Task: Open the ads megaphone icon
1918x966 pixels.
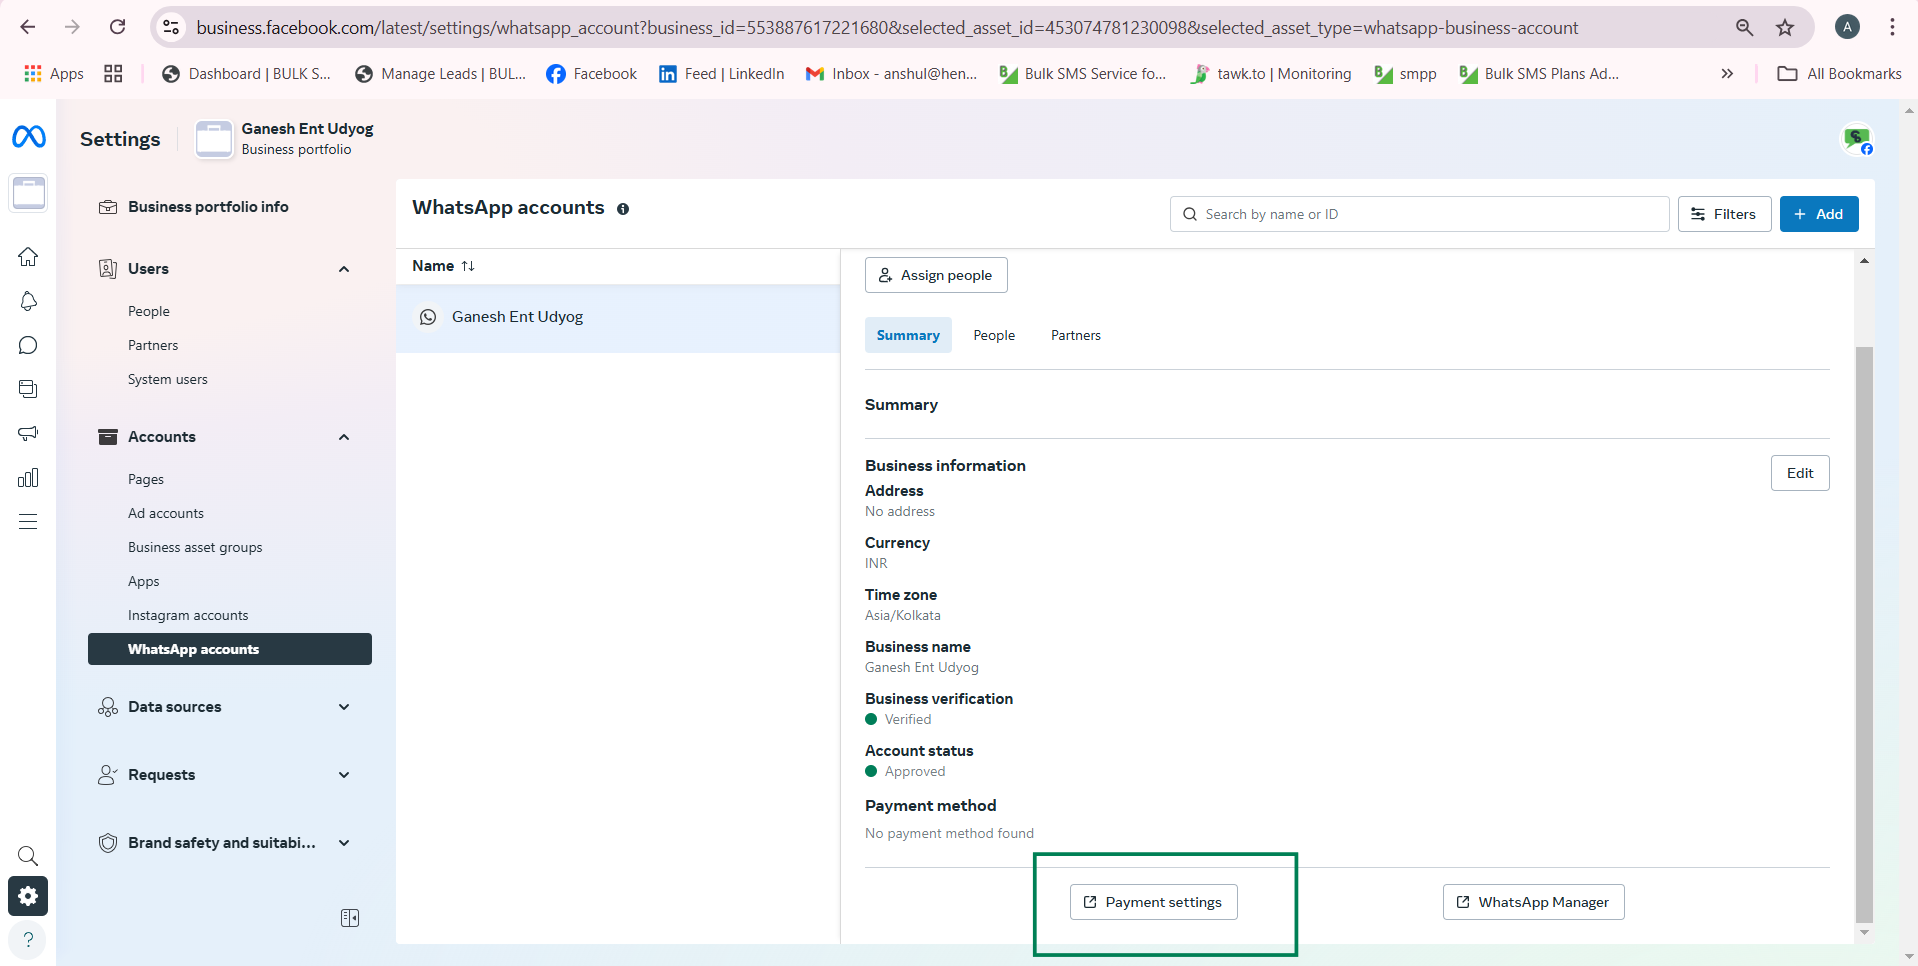Action: [x=28, y=433]
